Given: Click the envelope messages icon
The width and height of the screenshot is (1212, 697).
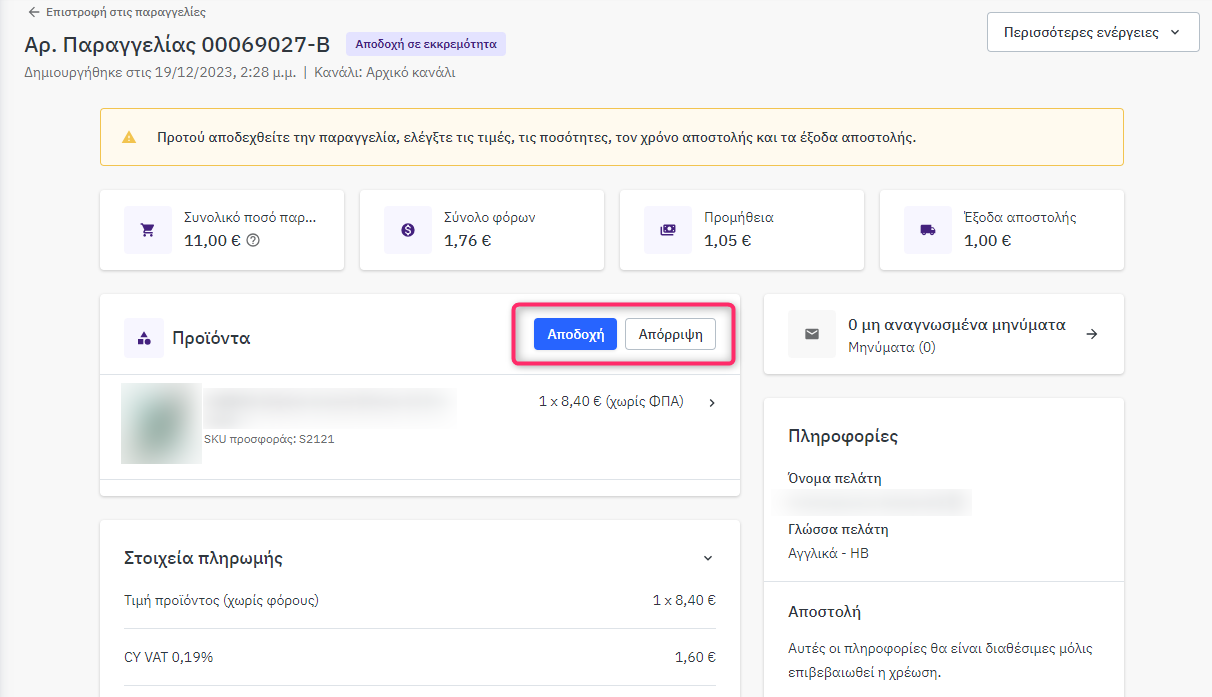Looking at the screenshot, I should (812, 334).
